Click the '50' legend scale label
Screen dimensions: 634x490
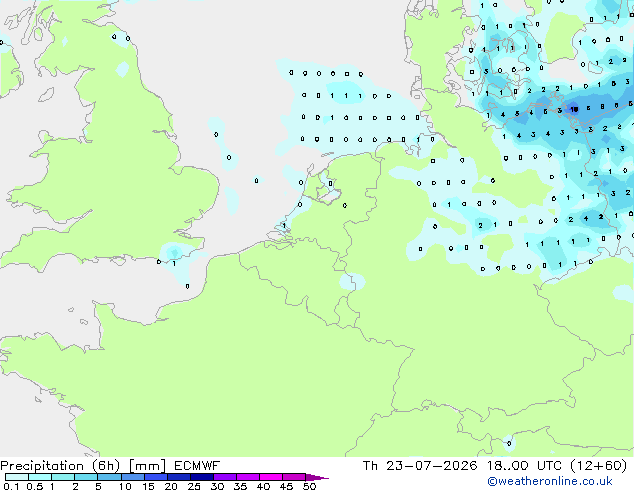[309, 486]
